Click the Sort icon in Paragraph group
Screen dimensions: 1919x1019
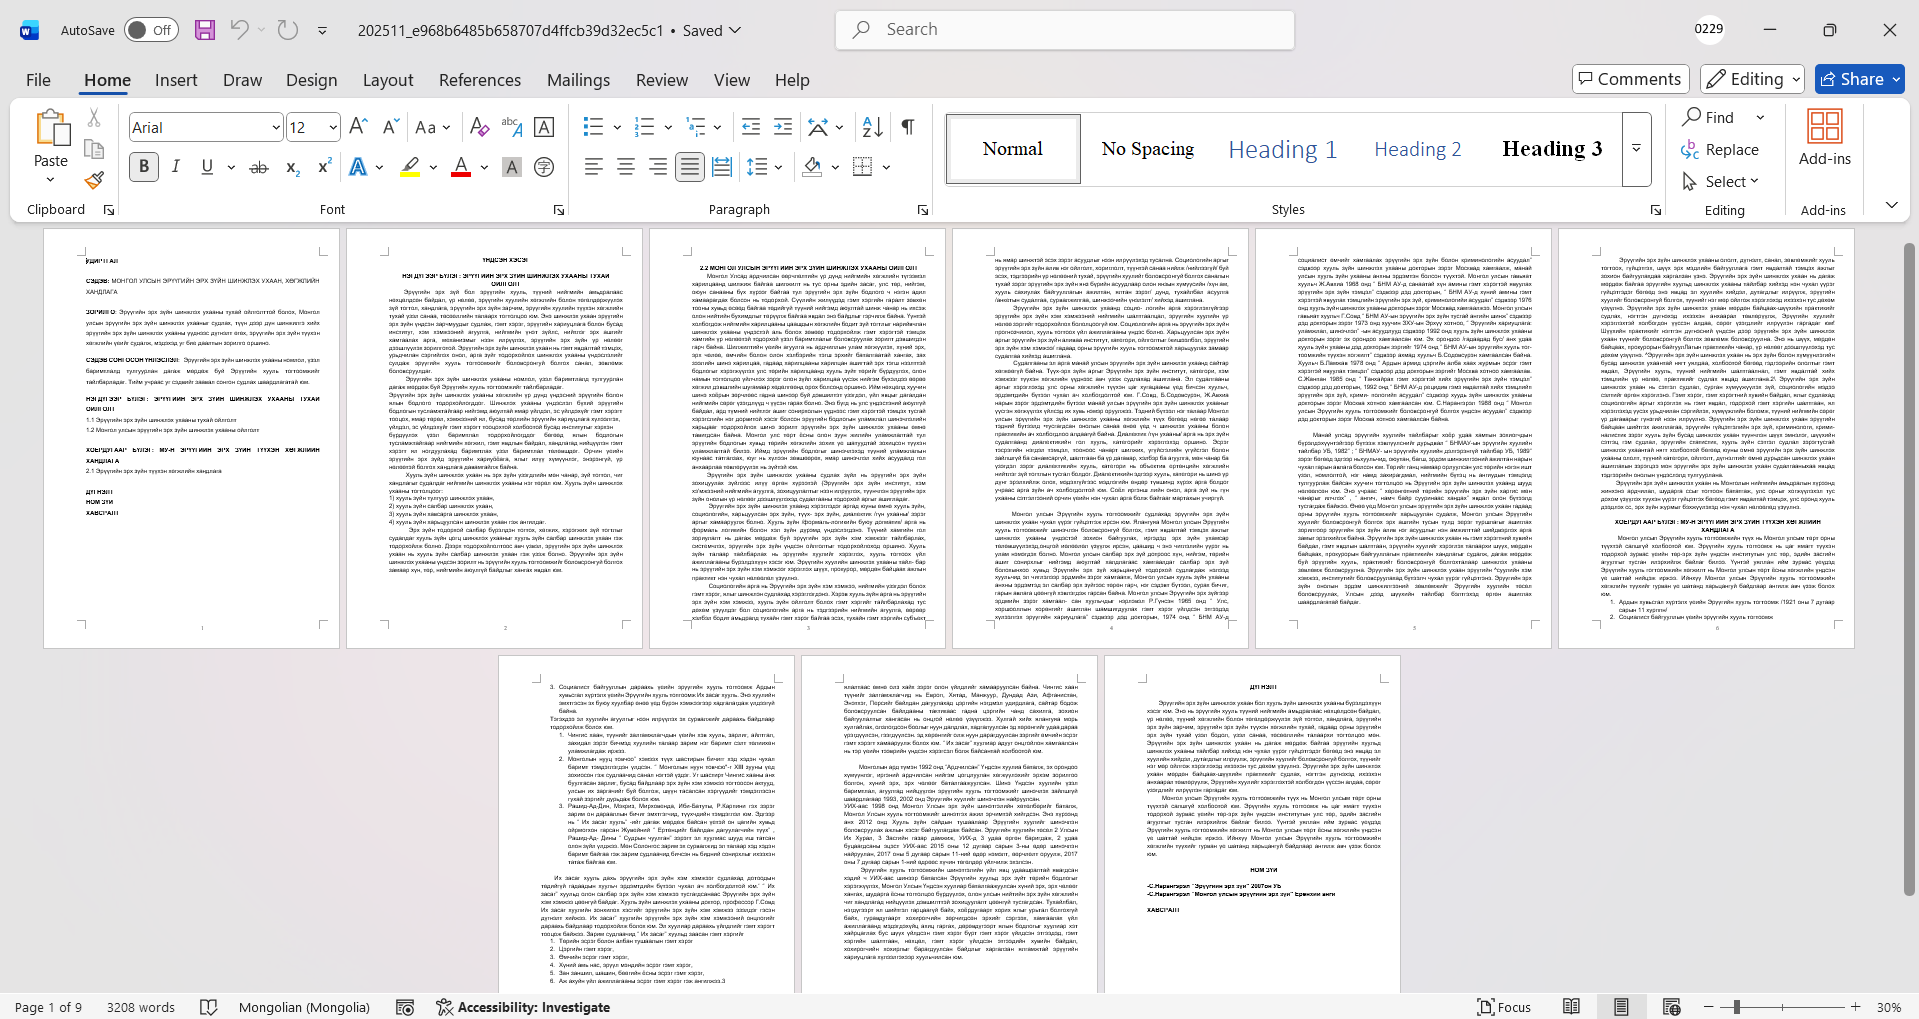pos(872,127)
